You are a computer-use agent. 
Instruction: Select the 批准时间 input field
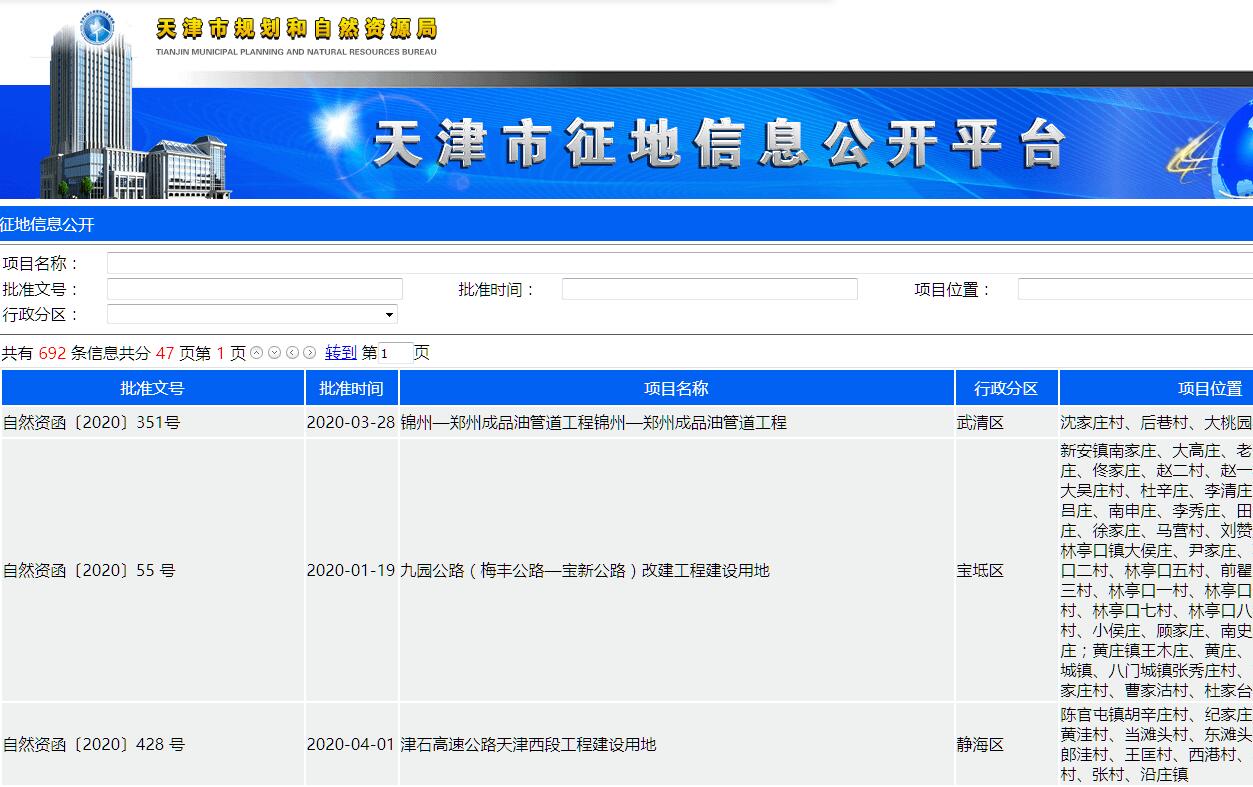pos(709,290)
